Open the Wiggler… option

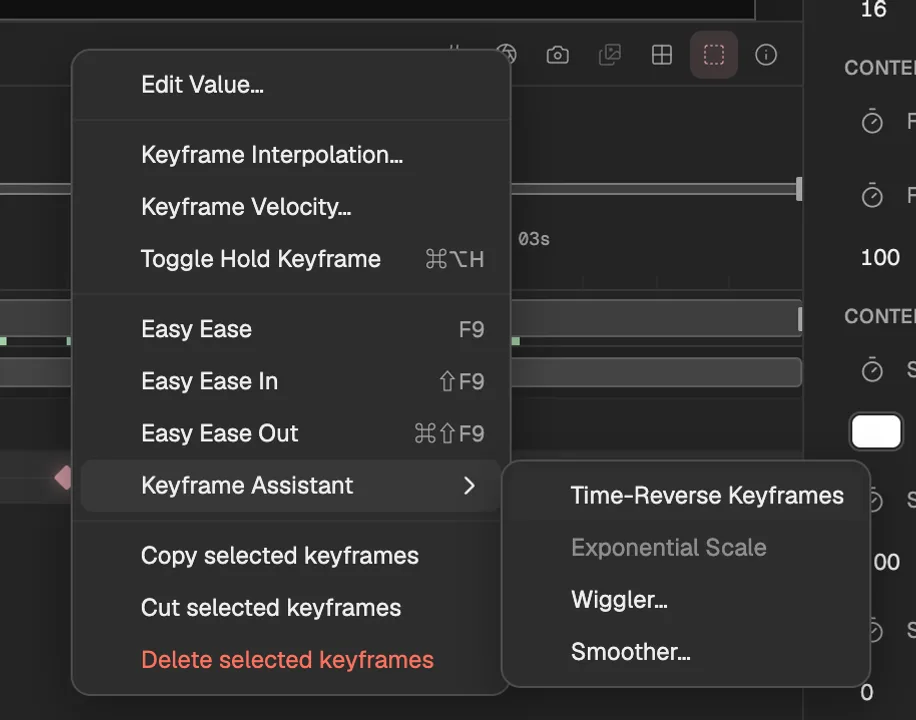click(x=686, y=600)
